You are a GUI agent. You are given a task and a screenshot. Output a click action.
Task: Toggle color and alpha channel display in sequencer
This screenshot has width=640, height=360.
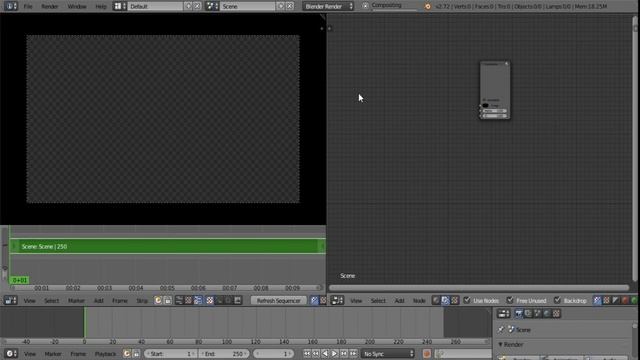click(x=314, y=300)
